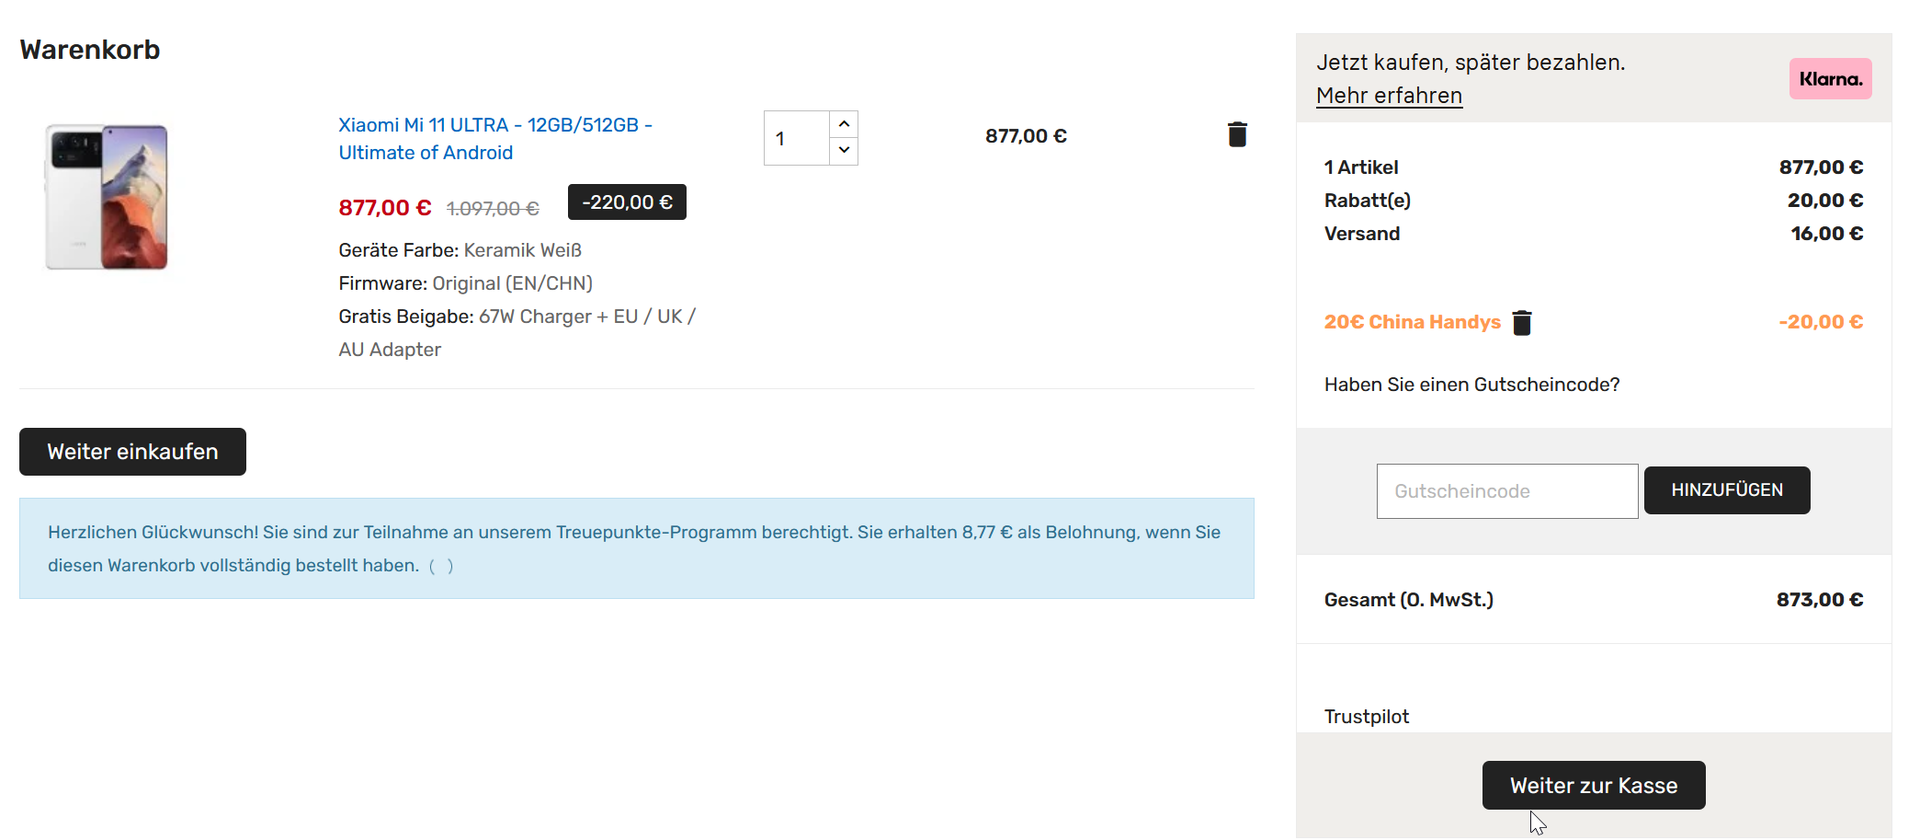This screenshot has height=840, width=1920.
Task: Click the parentheses link in loyalty notice
Action: [441, 566]
